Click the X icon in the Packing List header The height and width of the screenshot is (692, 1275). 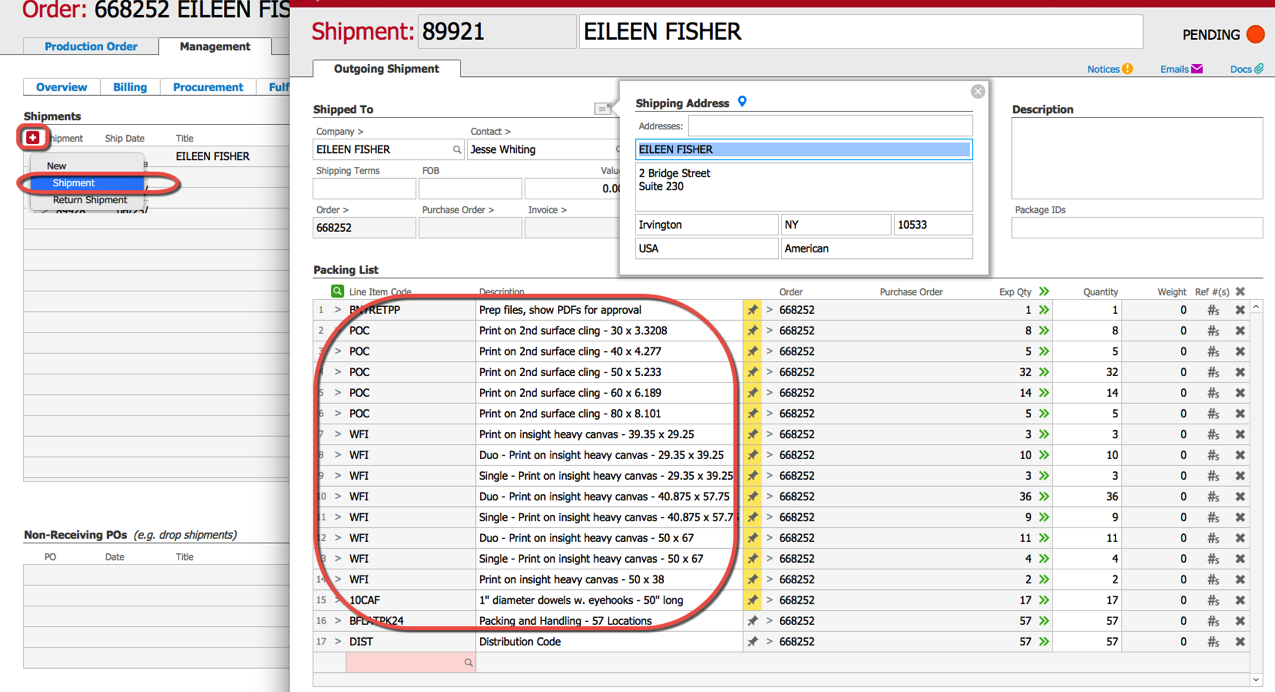[x=1240, y=292]
